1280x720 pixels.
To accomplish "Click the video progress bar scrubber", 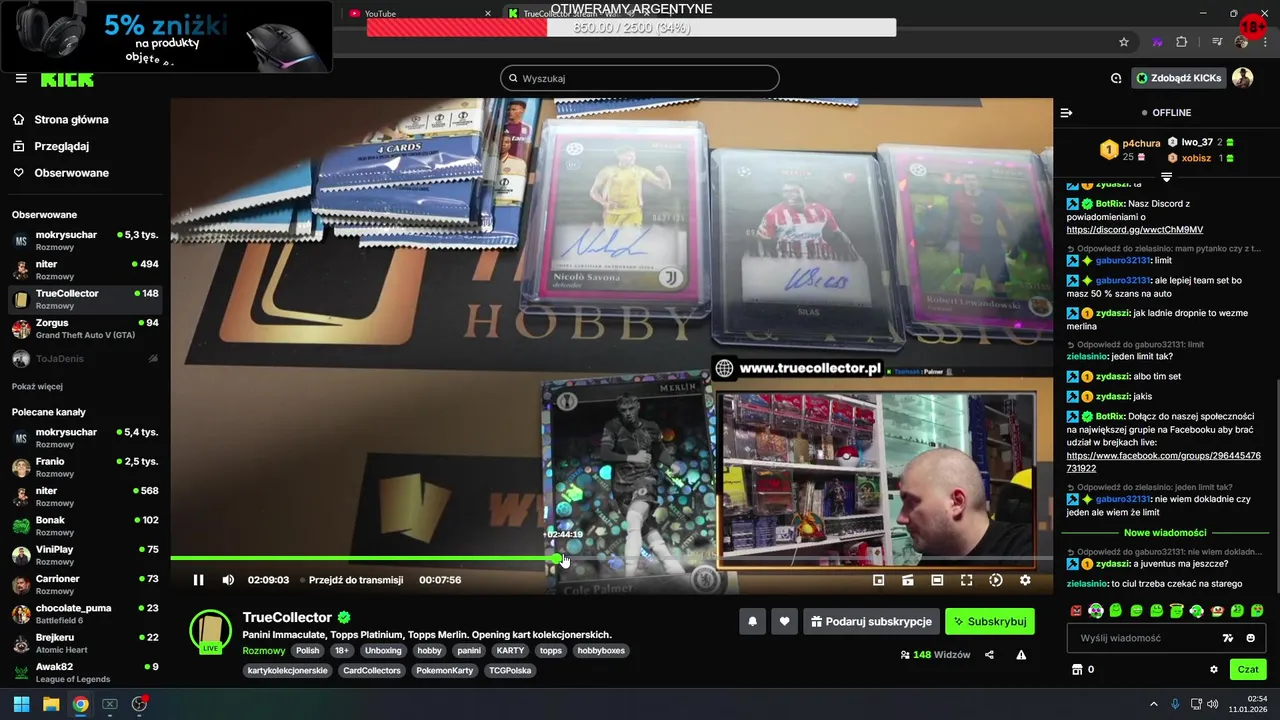I will pyautogui.click(x=557, y=558).
